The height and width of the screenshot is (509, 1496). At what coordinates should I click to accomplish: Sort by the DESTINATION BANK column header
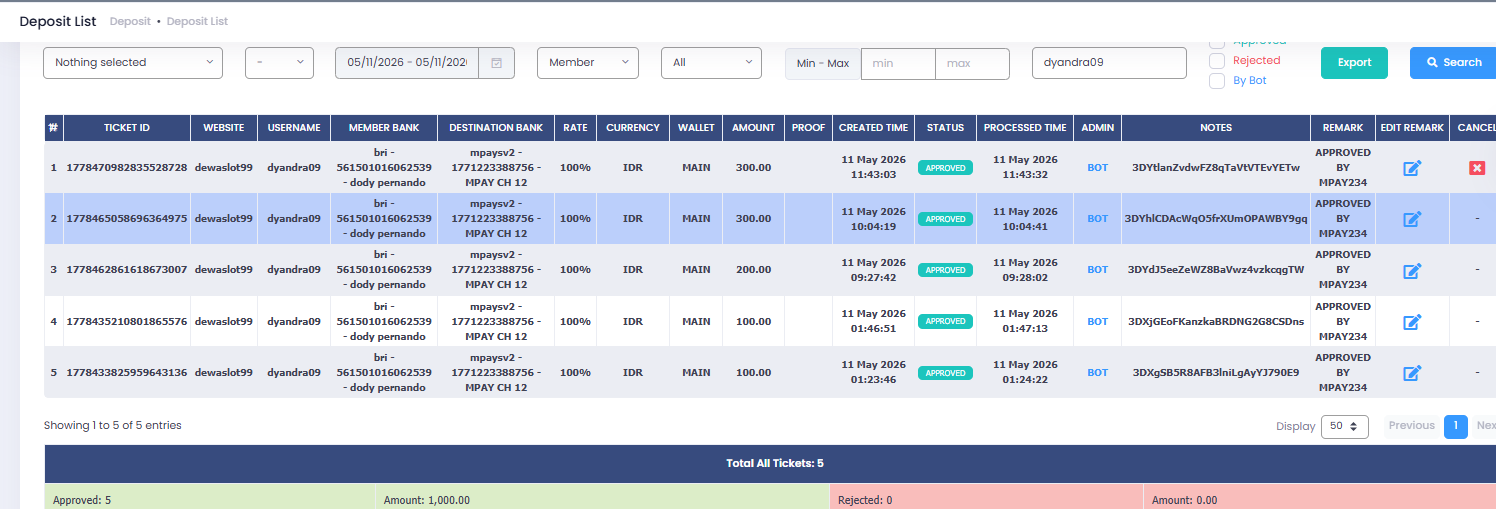click(x=496, y=128)
